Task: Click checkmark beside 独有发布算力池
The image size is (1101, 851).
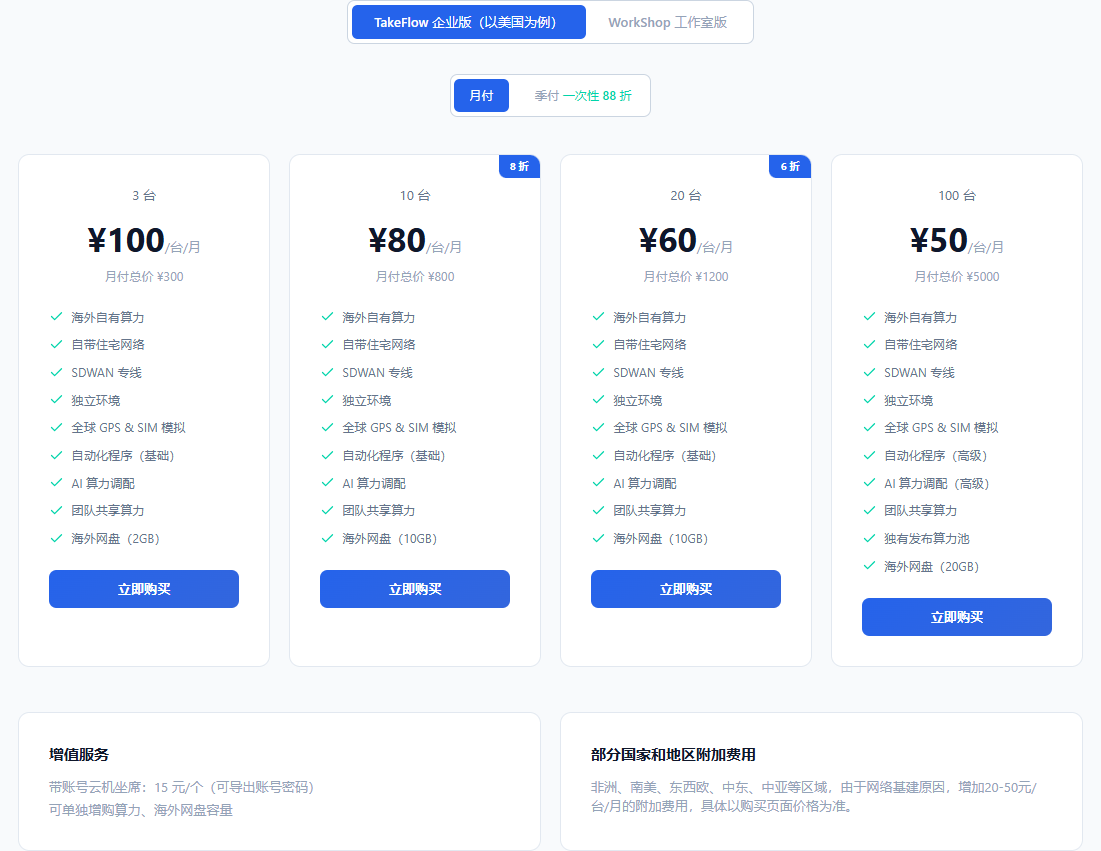Action: (x=869, y=538)
